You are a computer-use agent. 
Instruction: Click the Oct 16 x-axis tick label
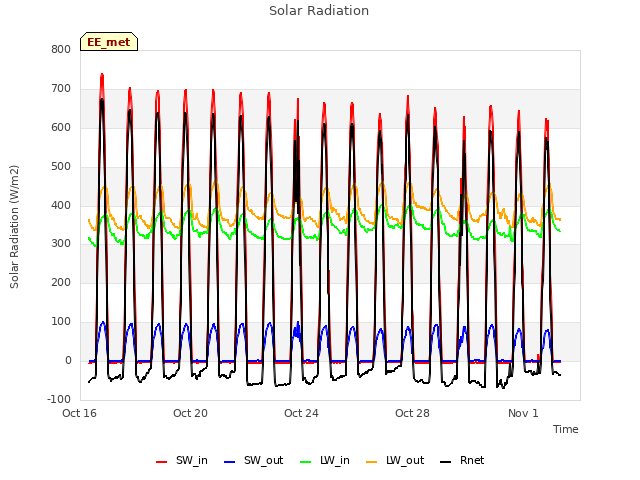pos(79,413)
